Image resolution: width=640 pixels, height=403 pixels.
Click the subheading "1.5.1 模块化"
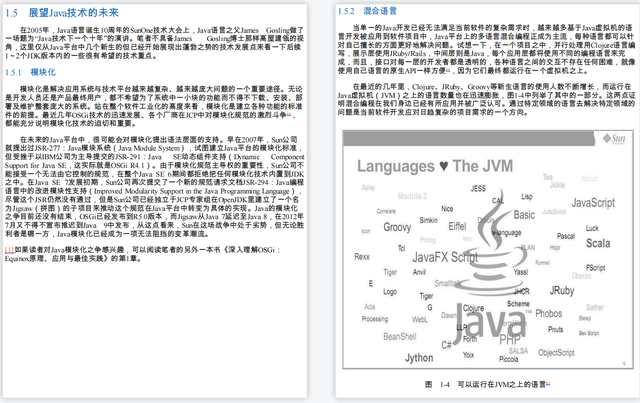(x=30, y=72)
